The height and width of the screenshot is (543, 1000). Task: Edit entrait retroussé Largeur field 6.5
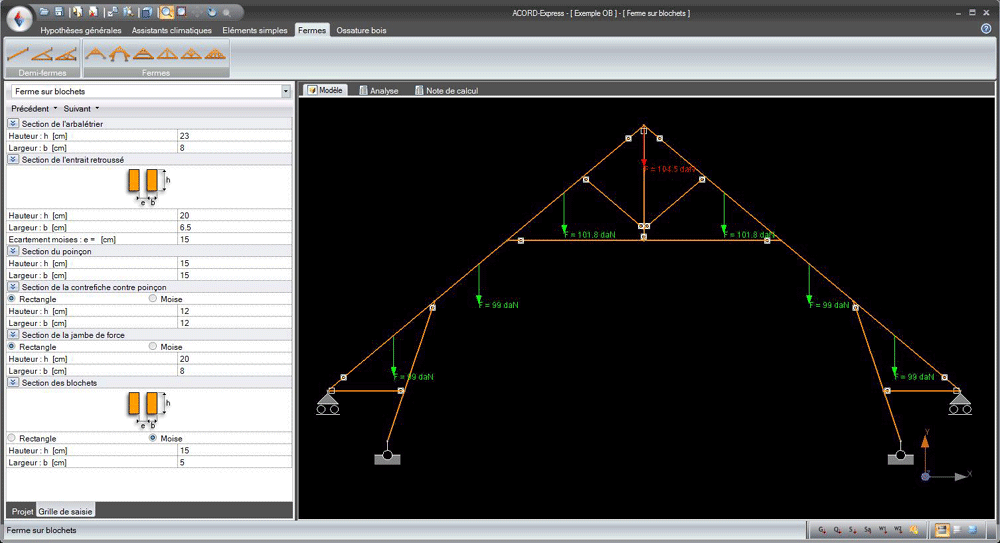[x=234, y=227]
